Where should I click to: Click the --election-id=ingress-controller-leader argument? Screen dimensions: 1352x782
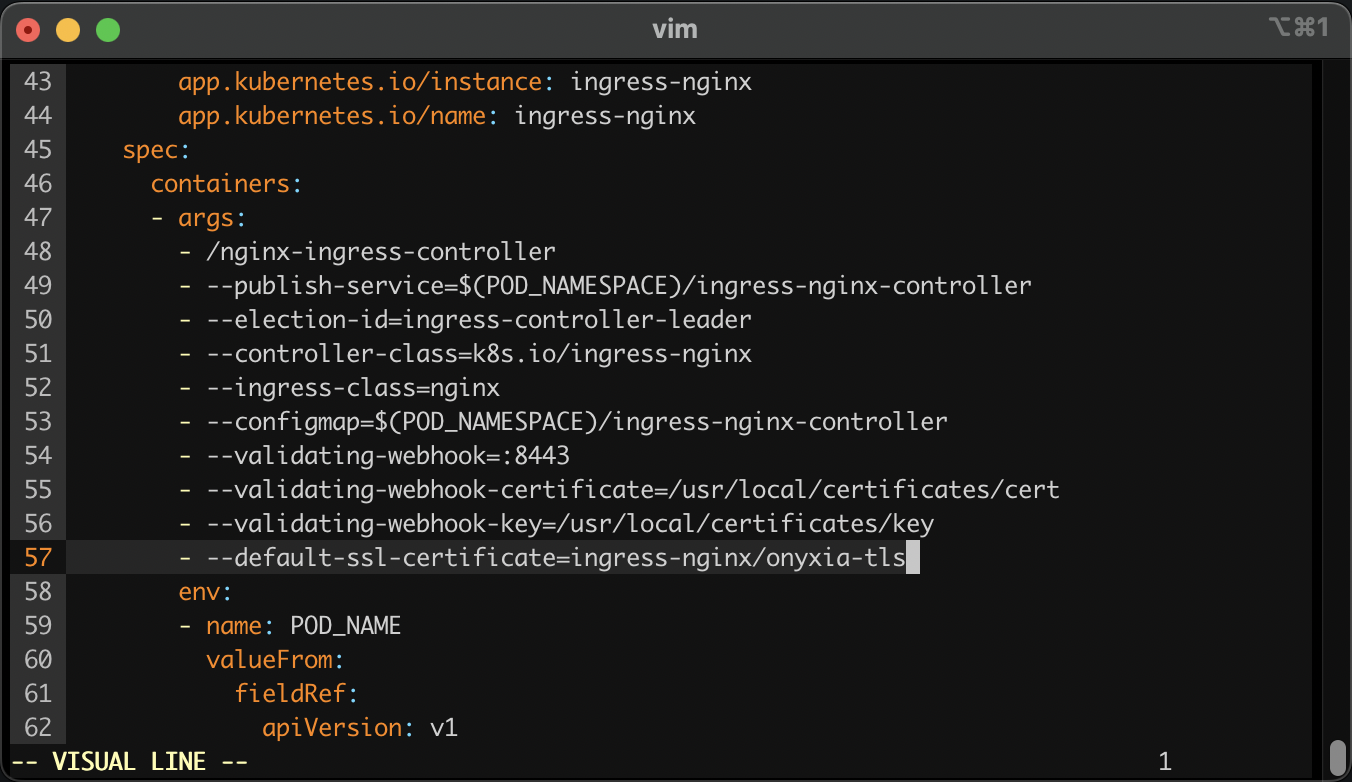[x=478, y=320]
